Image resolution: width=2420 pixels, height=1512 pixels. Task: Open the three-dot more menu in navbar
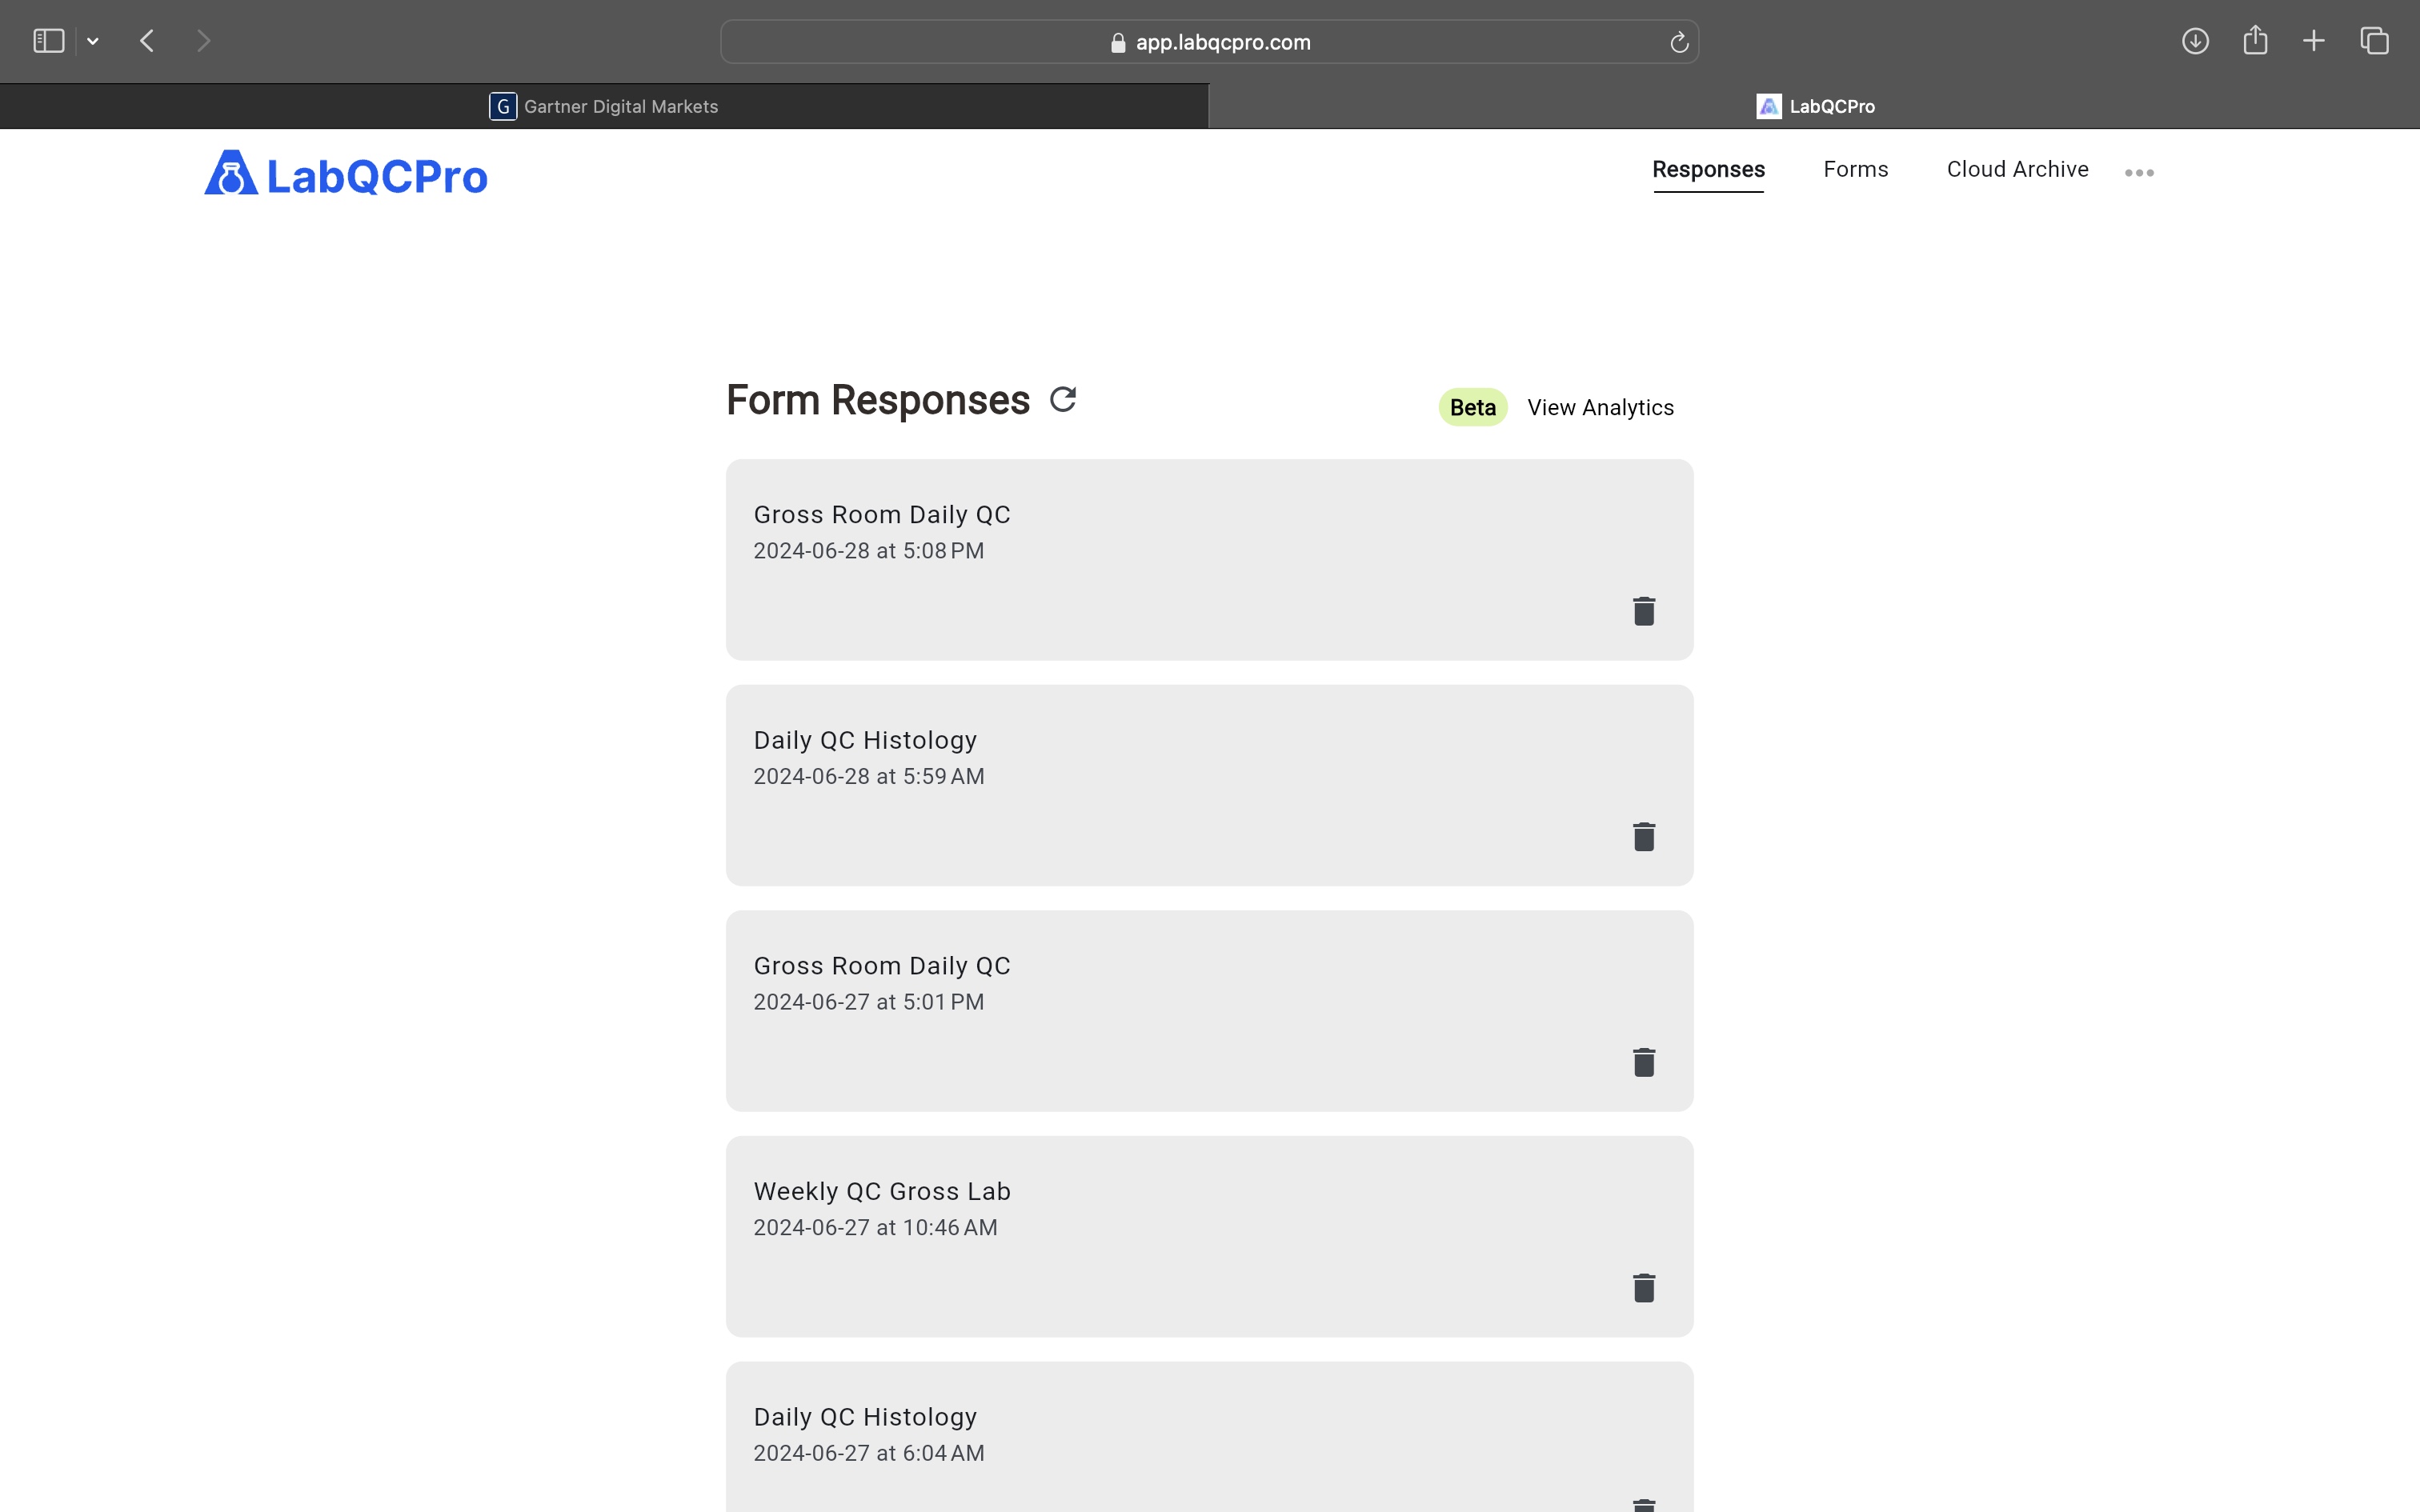point(2138,173)
